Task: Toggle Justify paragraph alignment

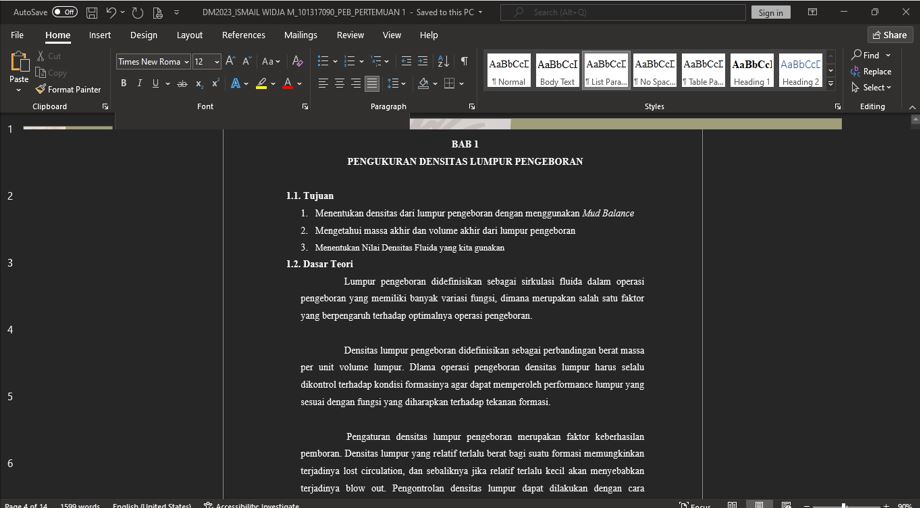Action: (372, 83)
